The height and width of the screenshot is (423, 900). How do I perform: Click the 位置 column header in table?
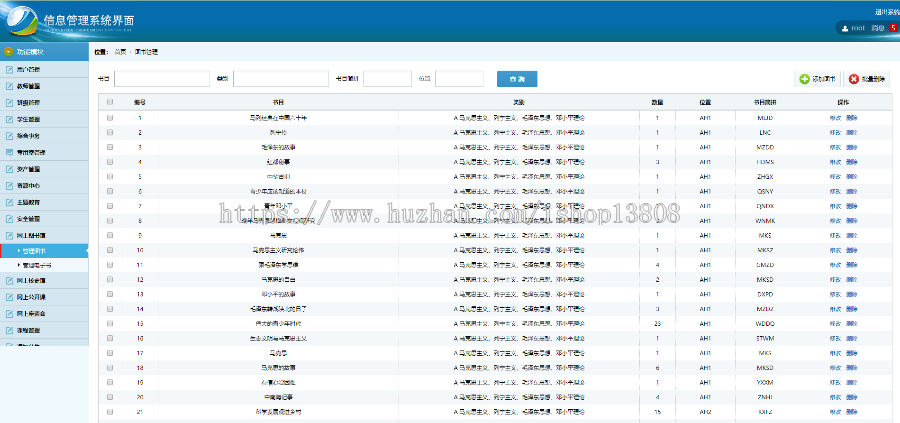point(705,102)
